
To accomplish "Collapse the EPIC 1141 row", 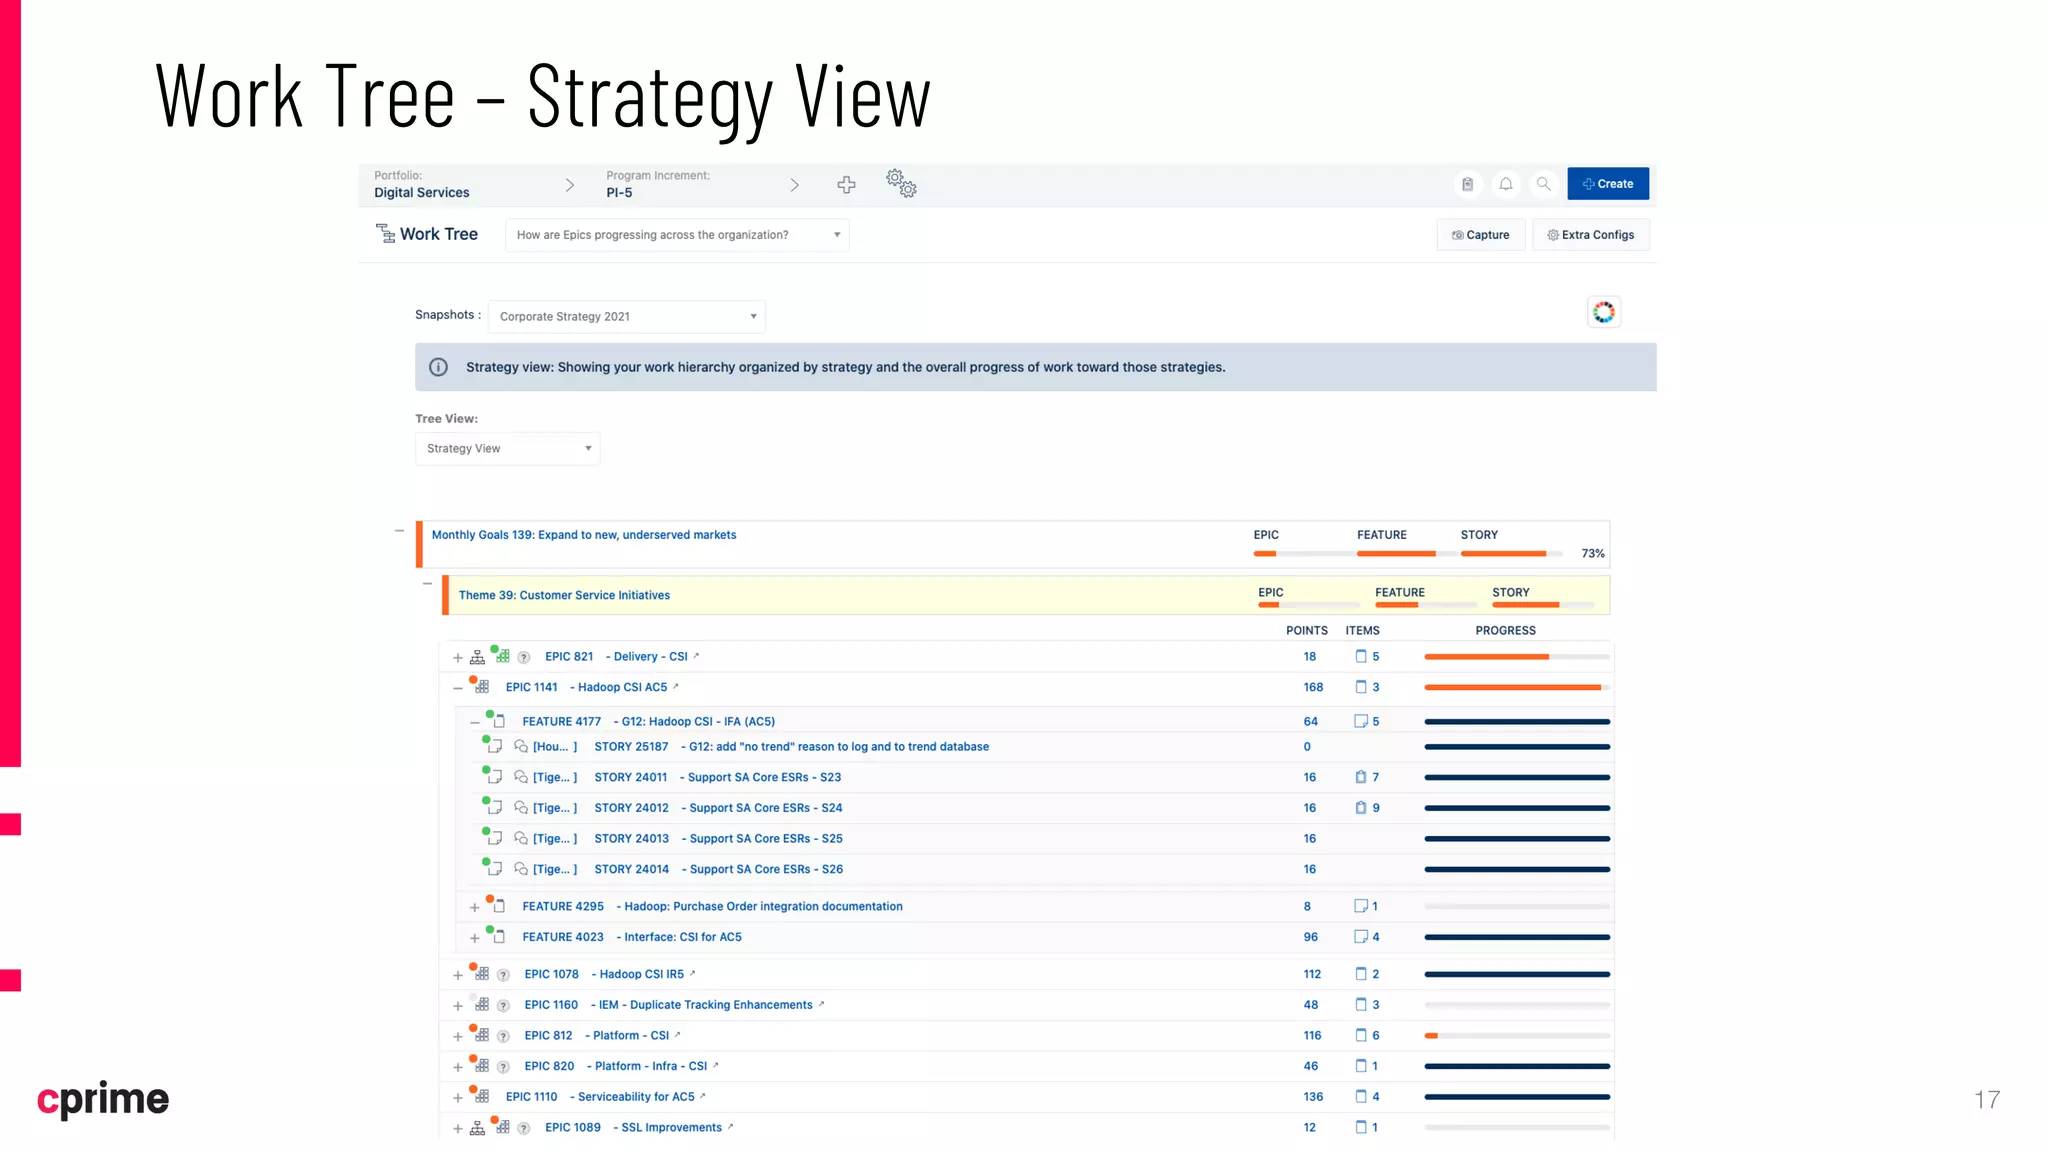I will click(457, 688).
